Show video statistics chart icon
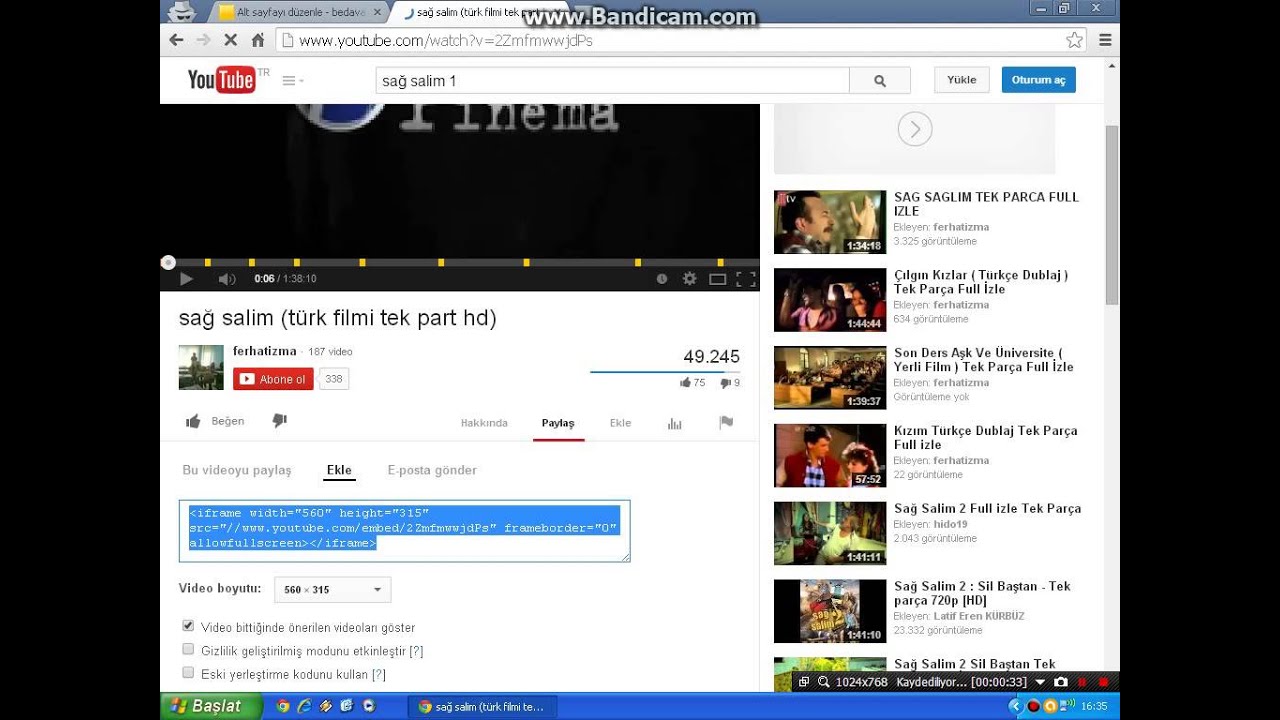The width and height of the screenshot is (1280, 720). point(674,423)
